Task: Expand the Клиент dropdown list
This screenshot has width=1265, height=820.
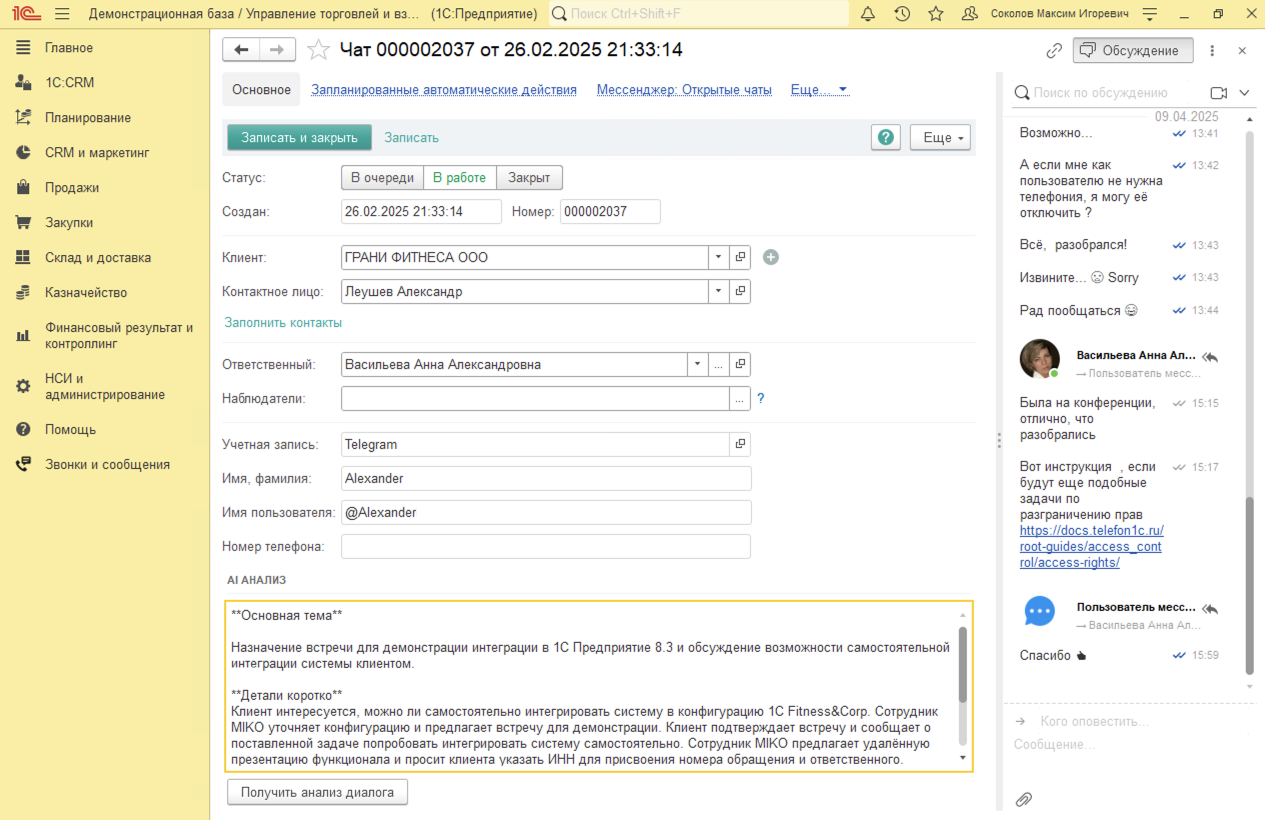Action: click(x=718, y=258)
